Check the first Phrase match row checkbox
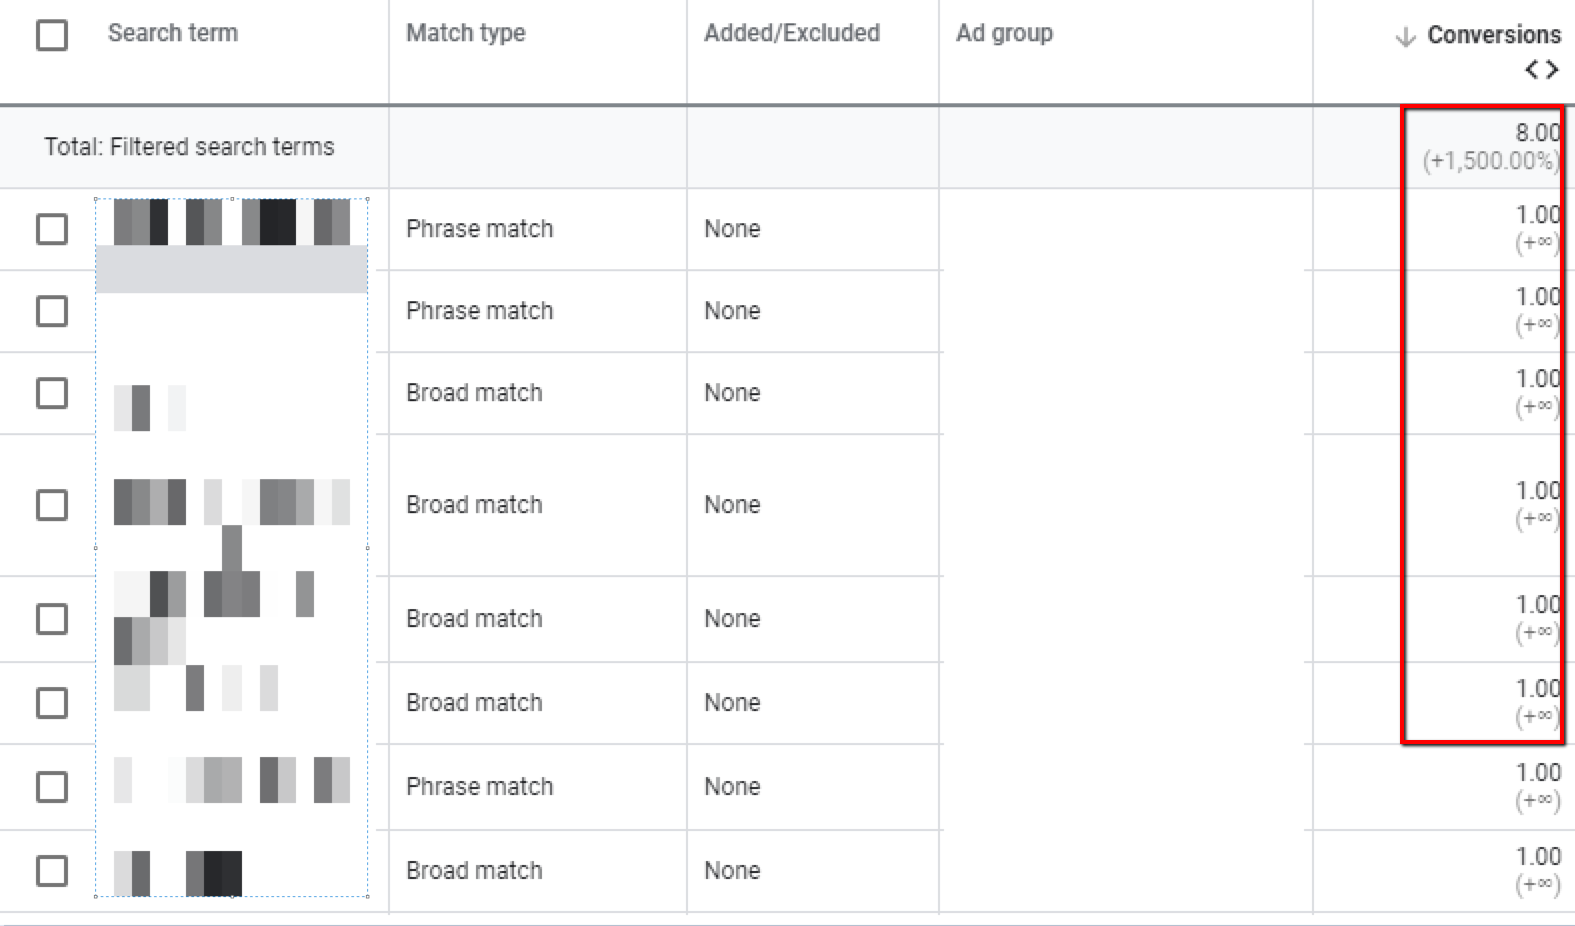Image resolution: width=1575 pixels, height=926 pixels. pos(52,229)
